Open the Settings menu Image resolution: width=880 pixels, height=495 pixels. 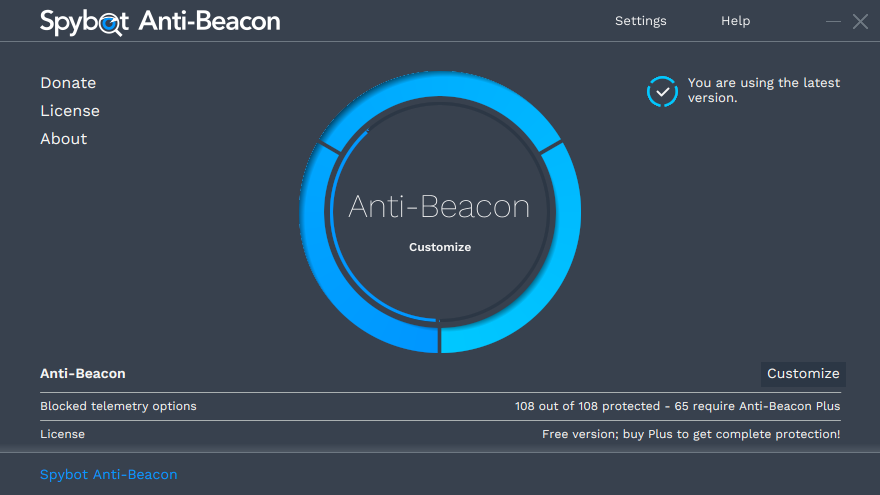pos(640,21)
